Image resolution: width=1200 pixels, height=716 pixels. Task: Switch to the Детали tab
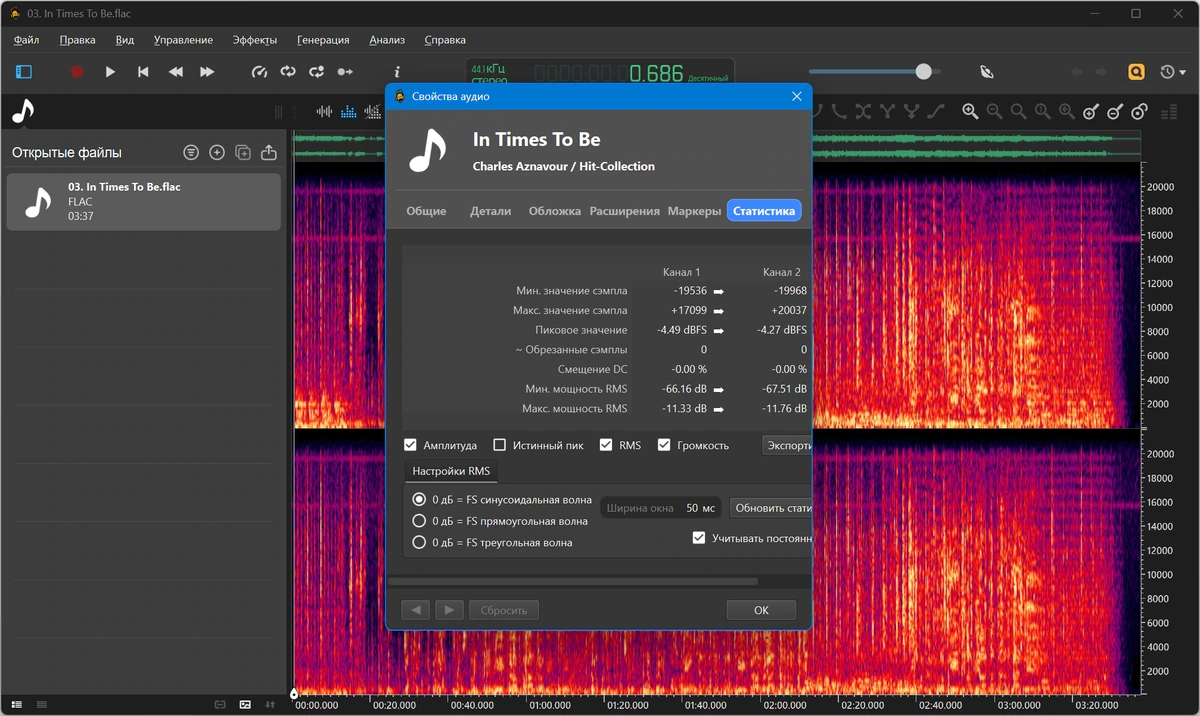(490, 211)
